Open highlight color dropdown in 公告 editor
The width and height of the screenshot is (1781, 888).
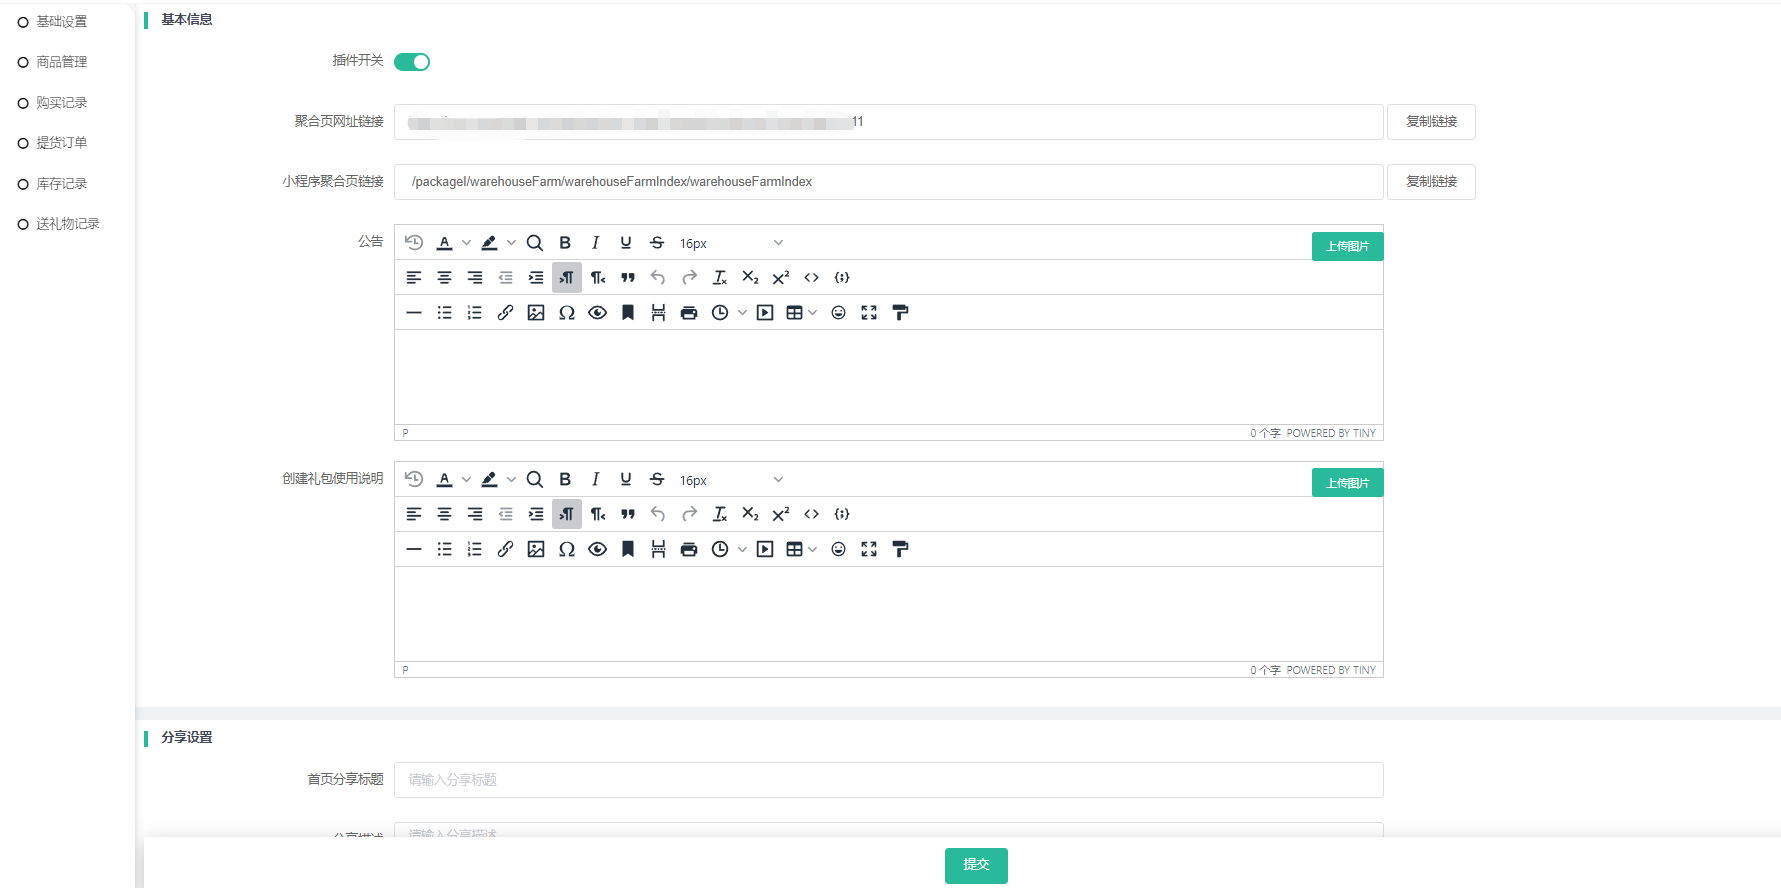pyautogui.click(x=511, y=243)
